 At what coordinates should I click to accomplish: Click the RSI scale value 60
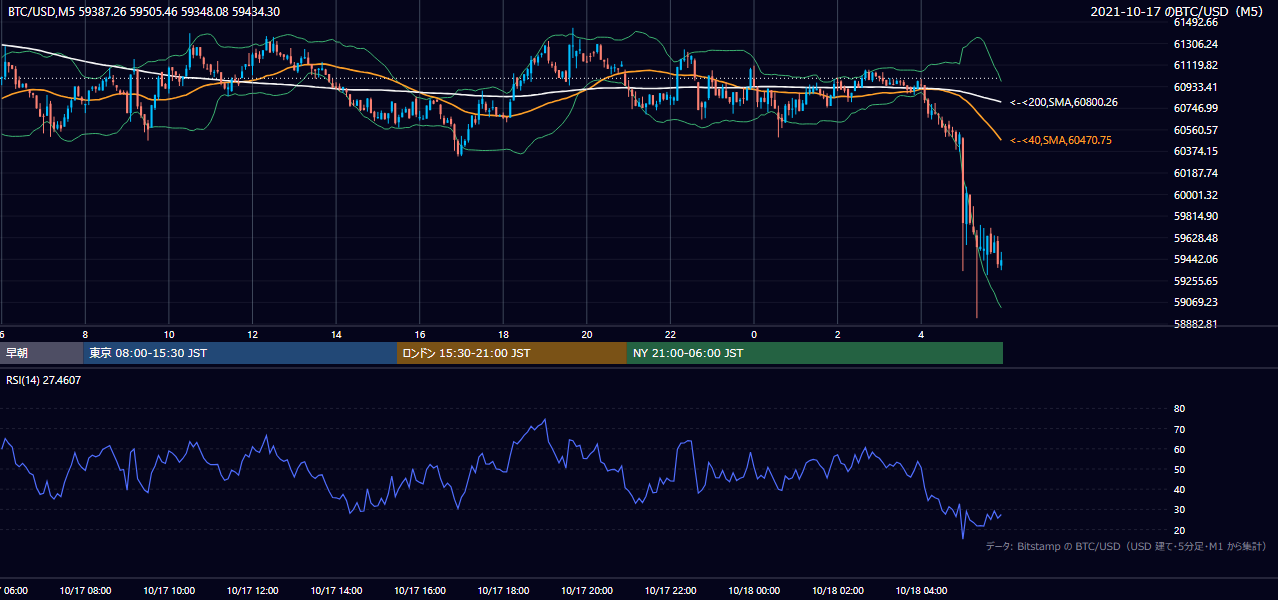[1179, 449]
